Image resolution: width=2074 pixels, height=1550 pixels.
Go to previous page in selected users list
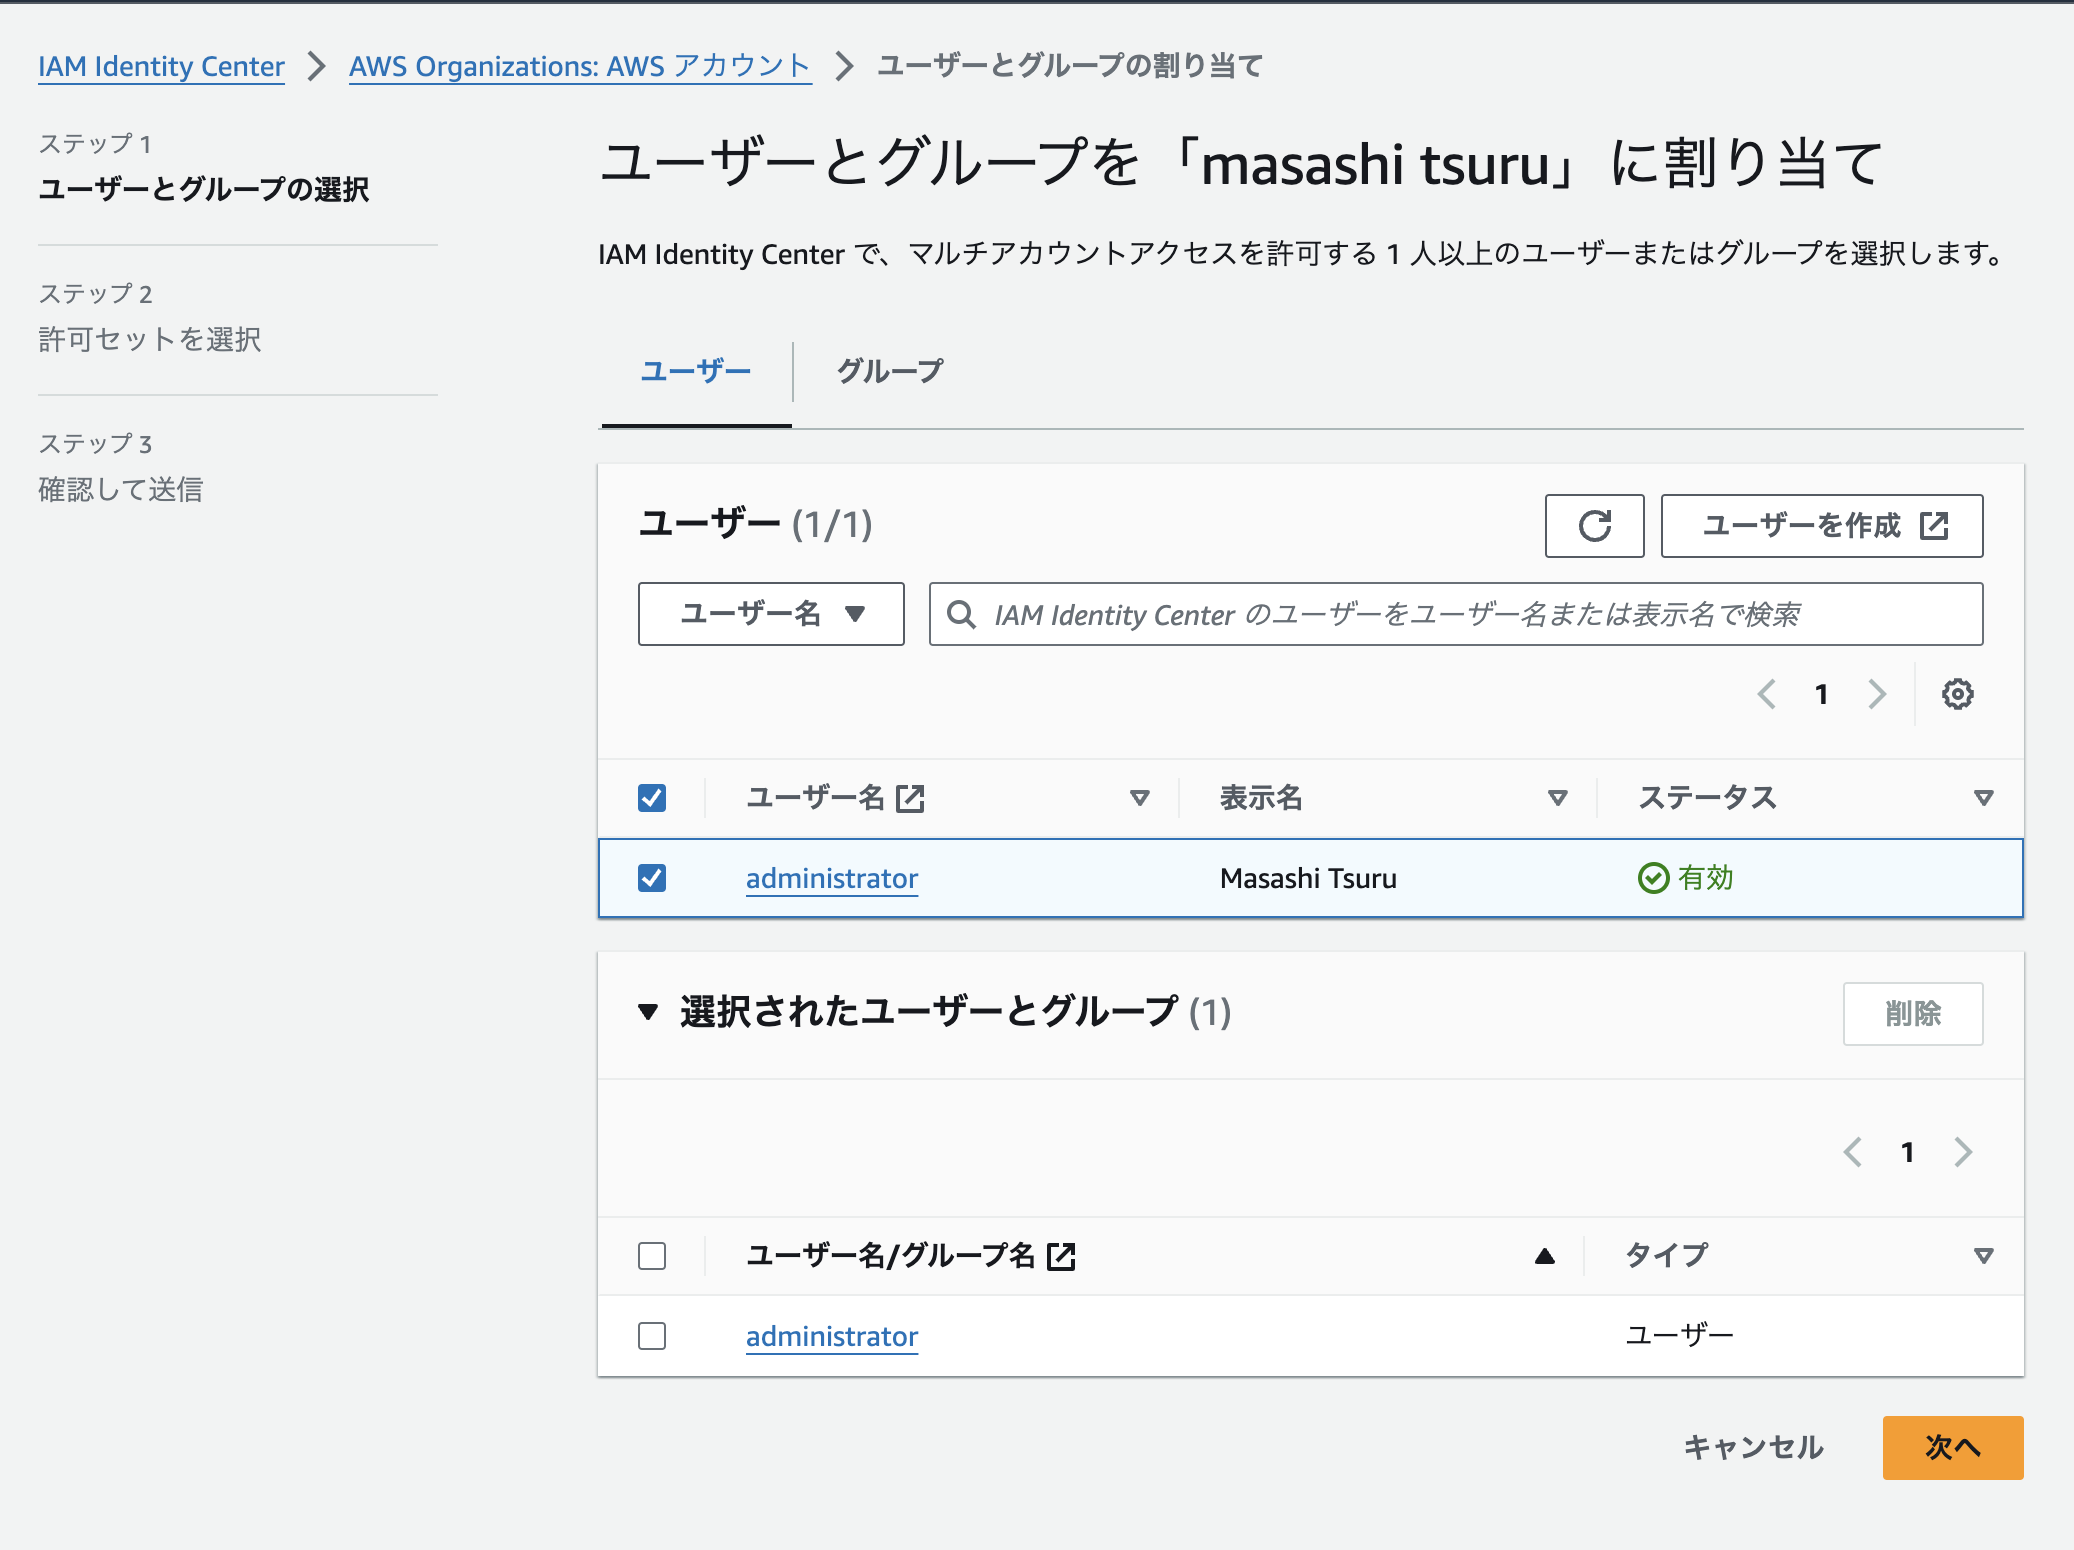point(1853,1152)
